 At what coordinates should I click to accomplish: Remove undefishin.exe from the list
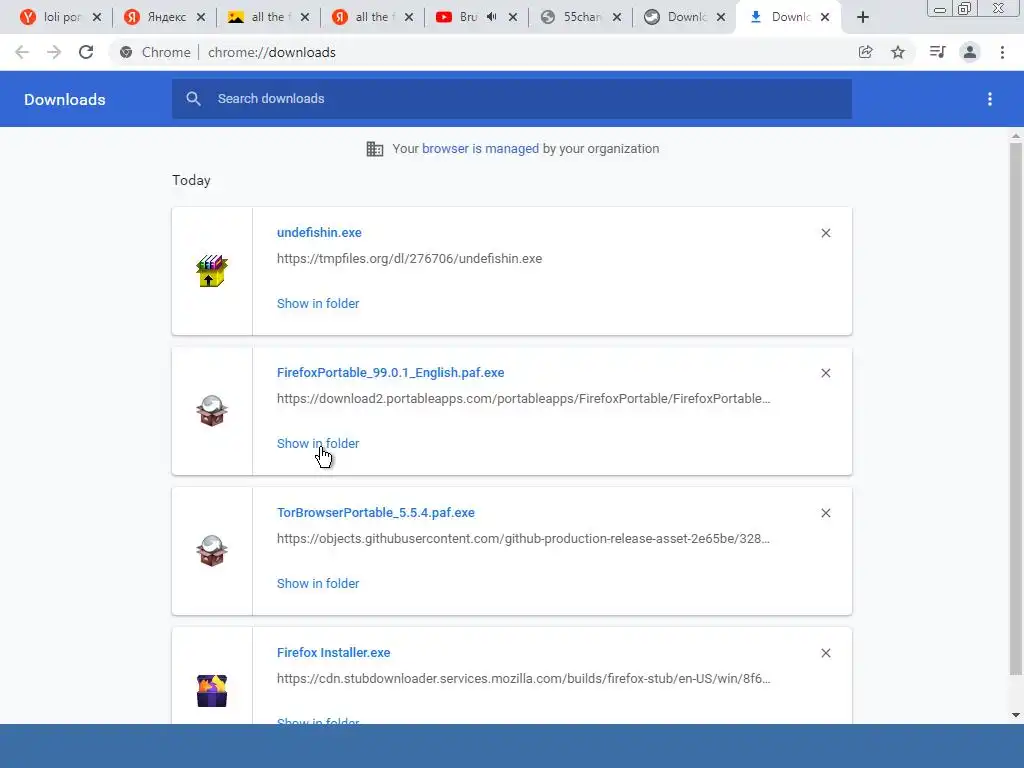pos(825,233)
